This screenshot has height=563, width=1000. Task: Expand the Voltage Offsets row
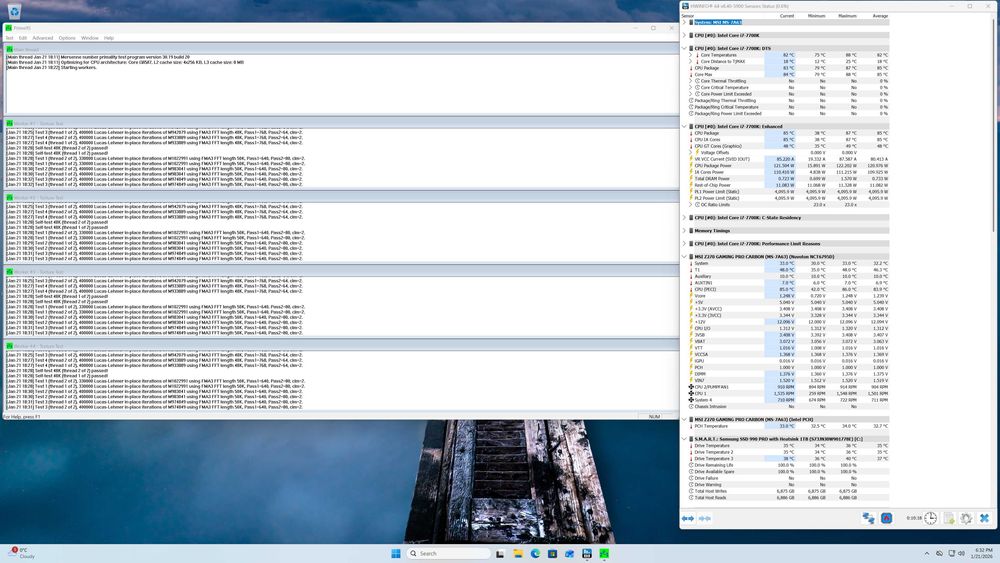(x=690, y=152)
